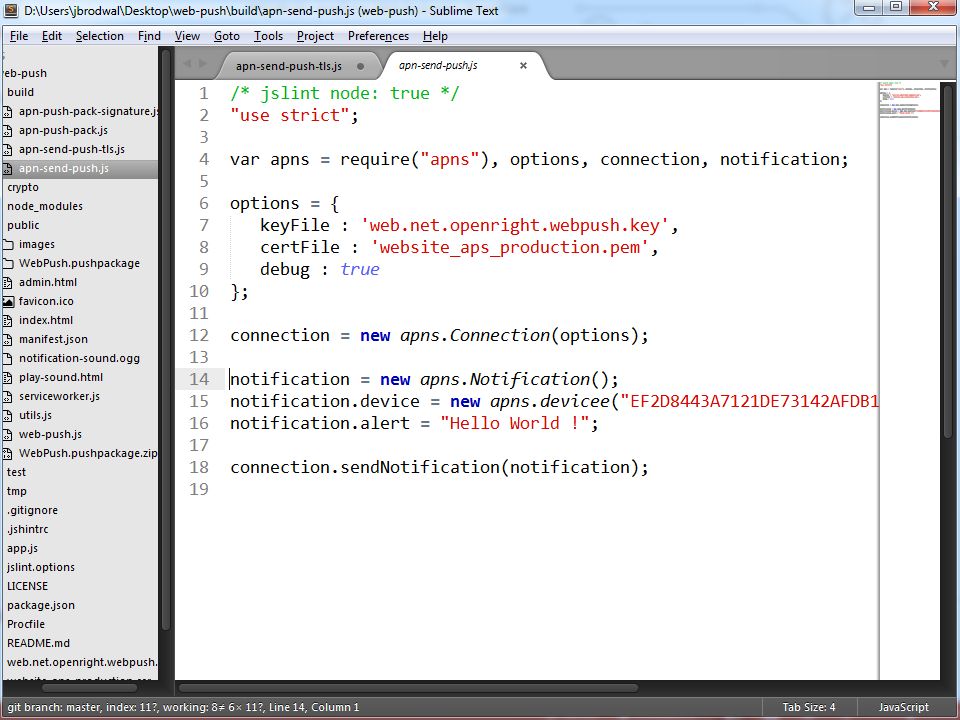960x720 pixels.
Task: Collapse the public folder
Action: (x=23, y=225)
